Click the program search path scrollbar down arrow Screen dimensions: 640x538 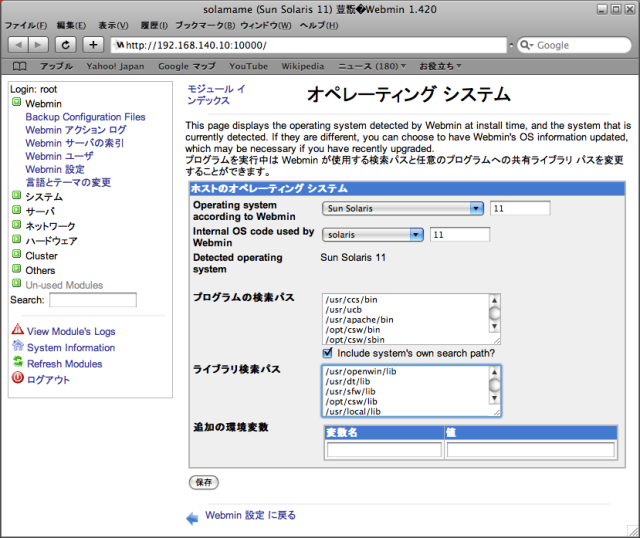(x=494, y=326)
